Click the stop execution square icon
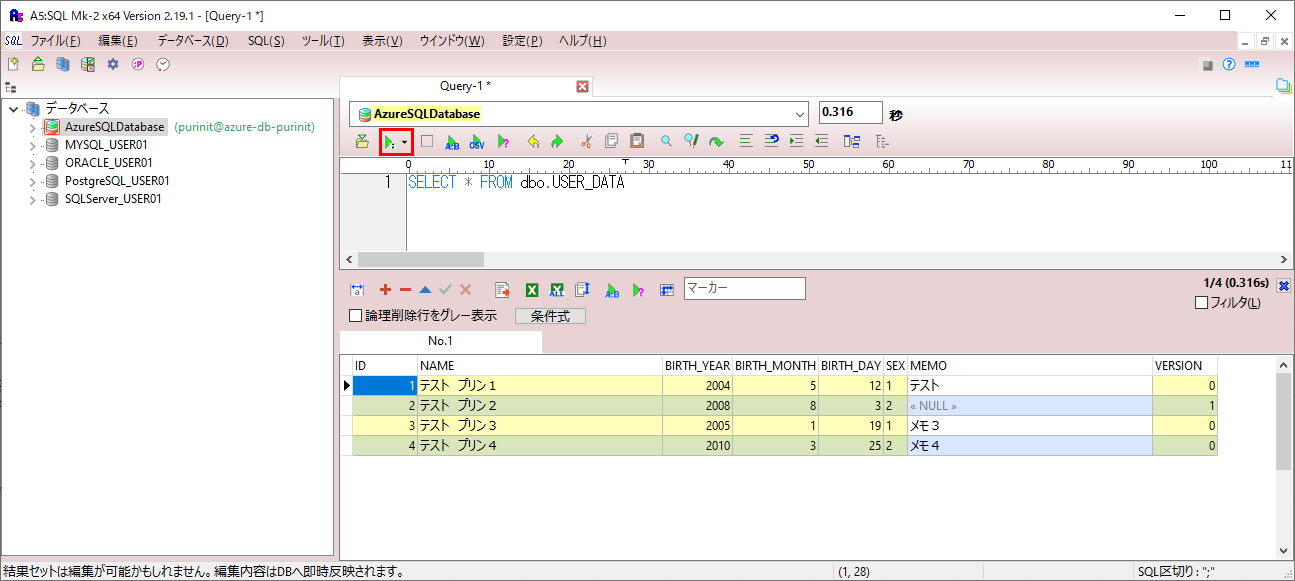This screenshot has width=1295, height=581. [x=427, y=141]
